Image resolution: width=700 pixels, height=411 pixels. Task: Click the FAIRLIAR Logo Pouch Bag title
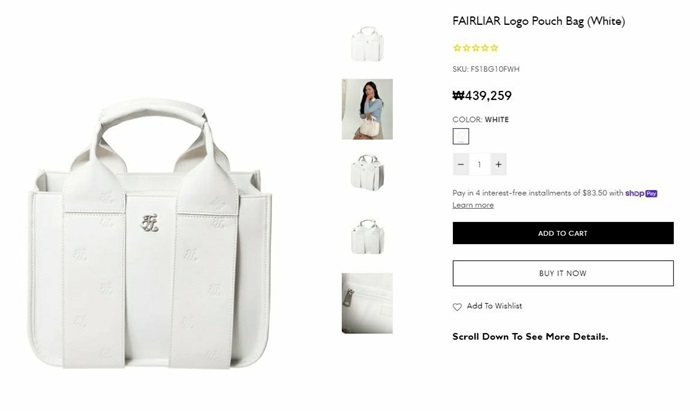click(538, 21)
